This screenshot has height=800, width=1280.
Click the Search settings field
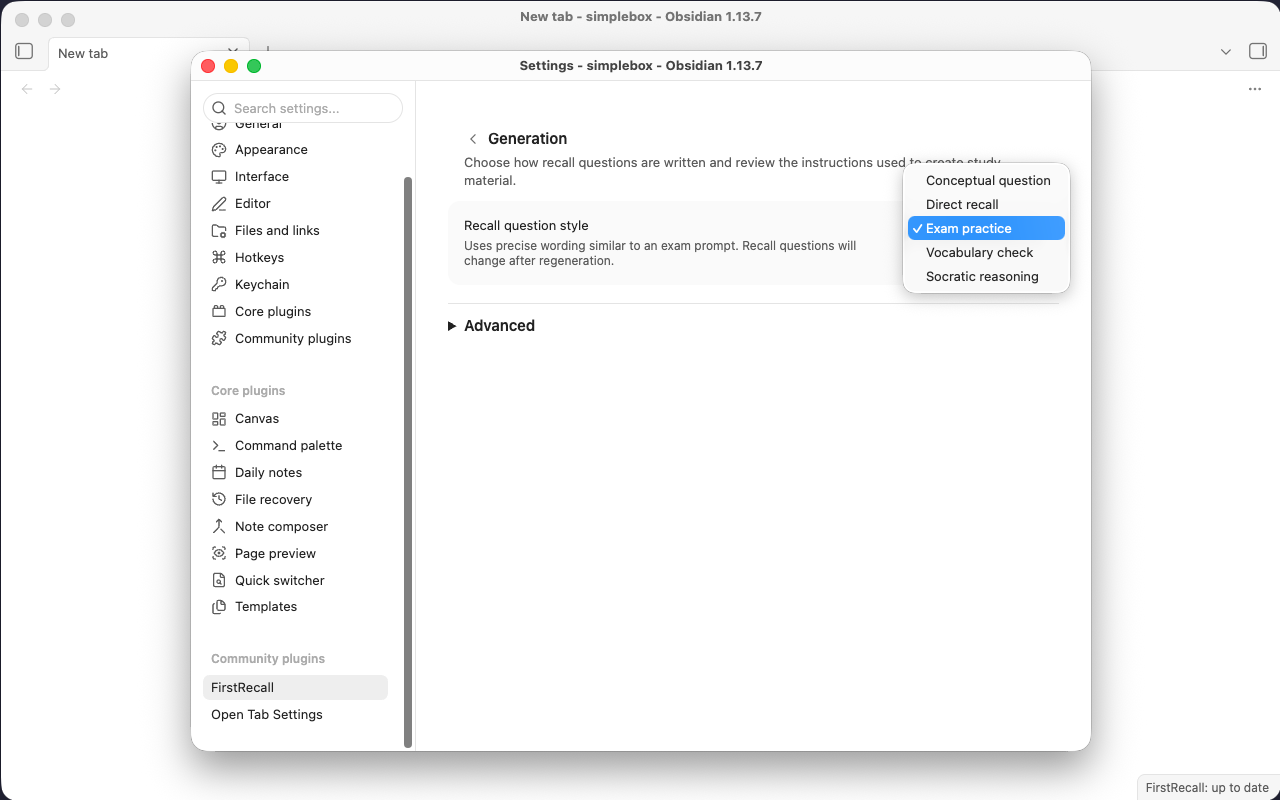point(303,108)
